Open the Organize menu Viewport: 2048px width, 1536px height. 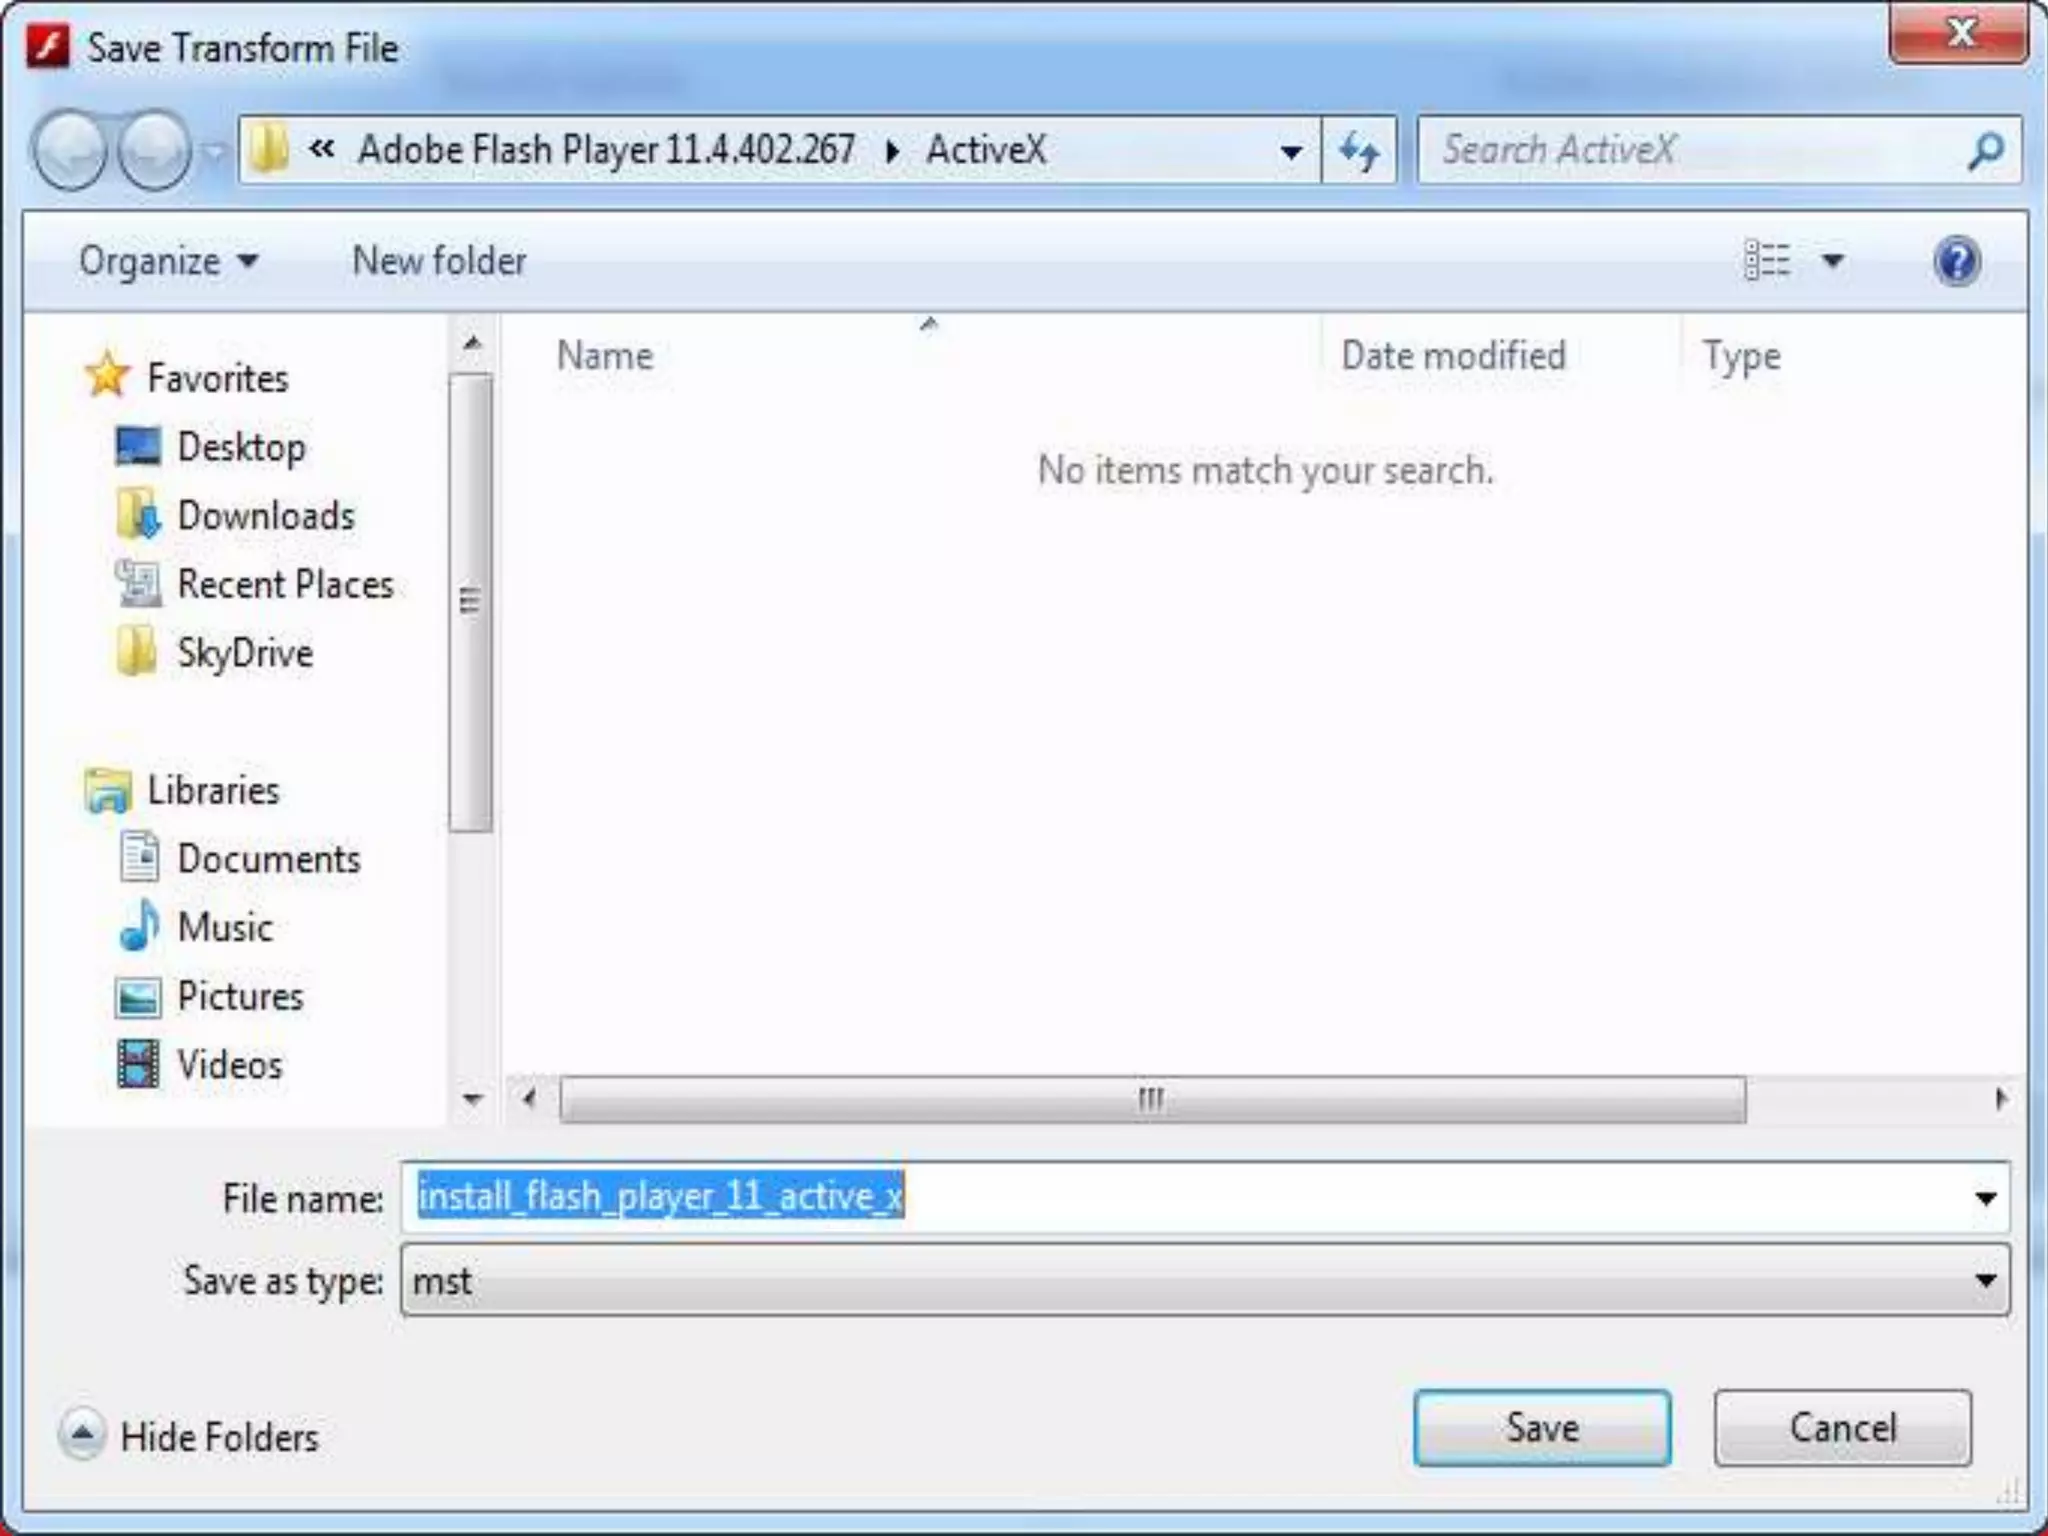coord(168,261)
